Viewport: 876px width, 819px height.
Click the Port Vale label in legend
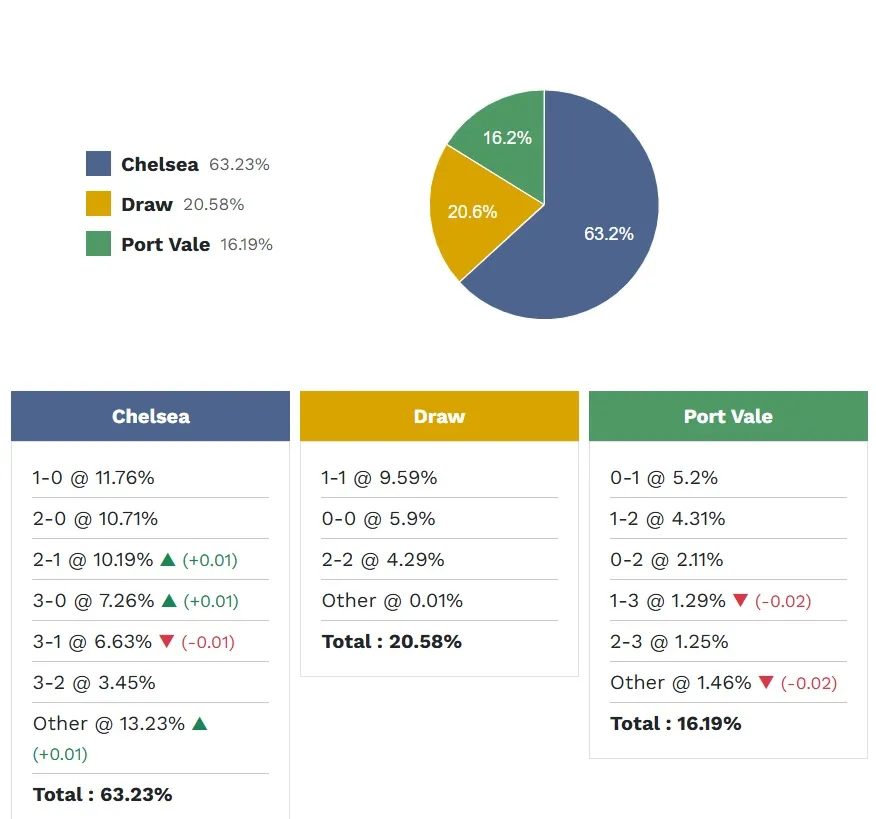pos(165,245)
